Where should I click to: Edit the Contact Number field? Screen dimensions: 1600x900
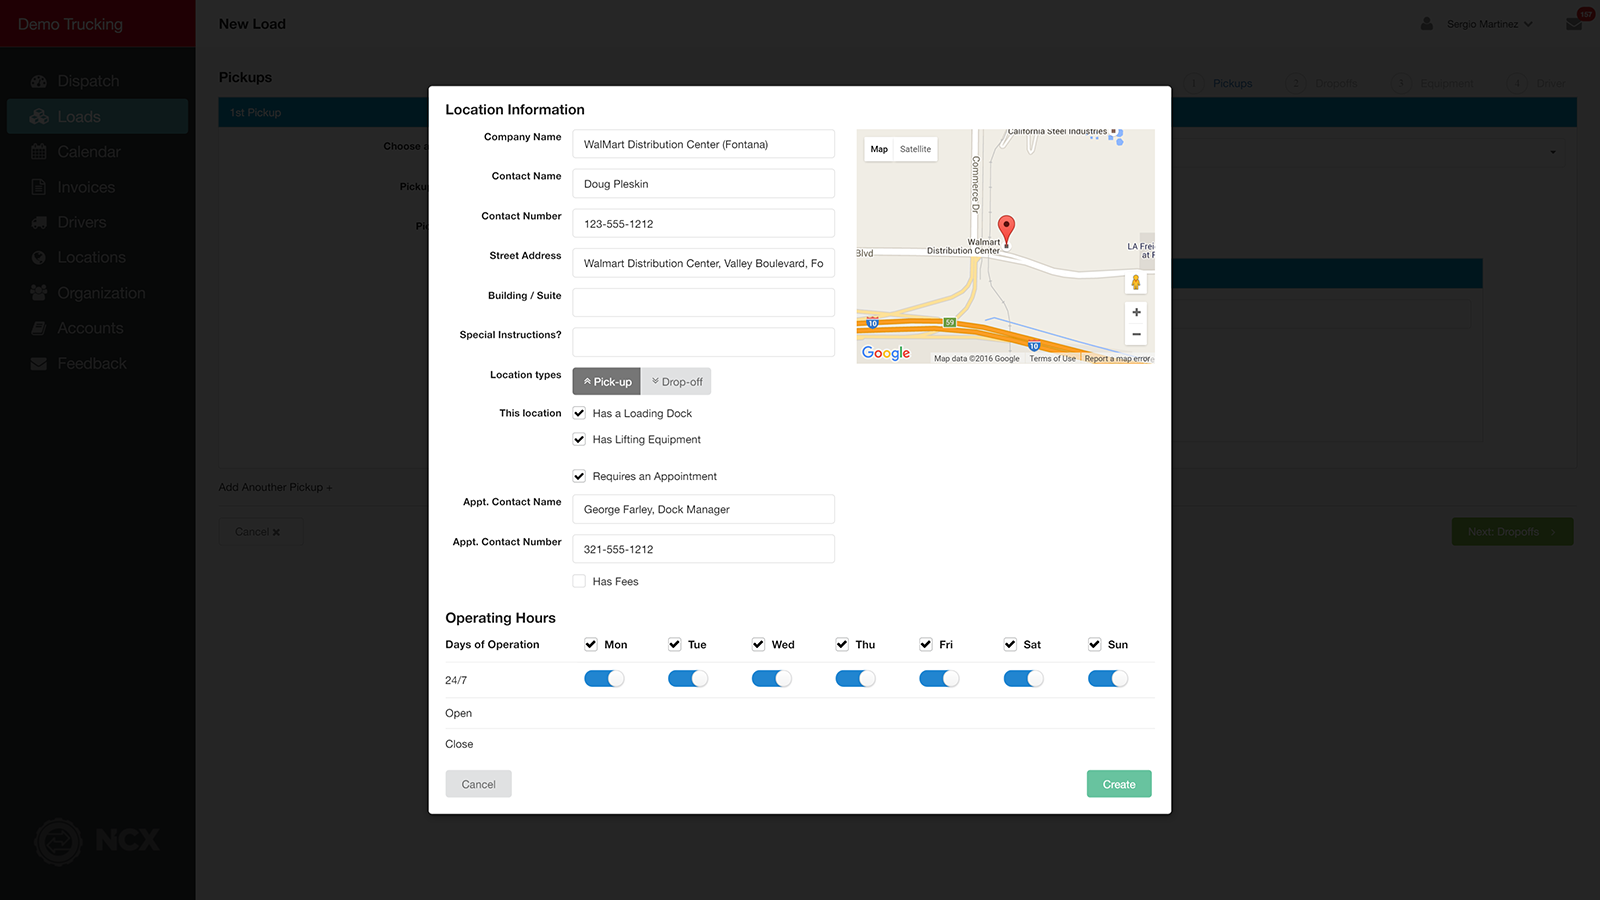coord(703,224)
